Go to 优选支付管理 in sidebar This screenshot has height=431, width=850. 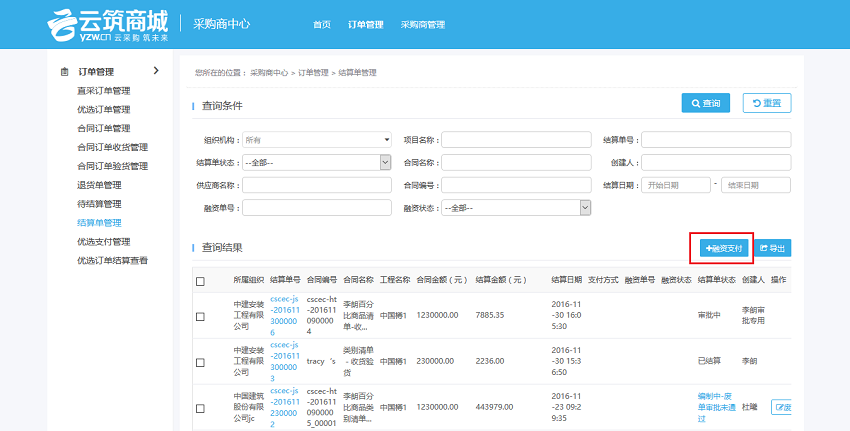[104, 242]
